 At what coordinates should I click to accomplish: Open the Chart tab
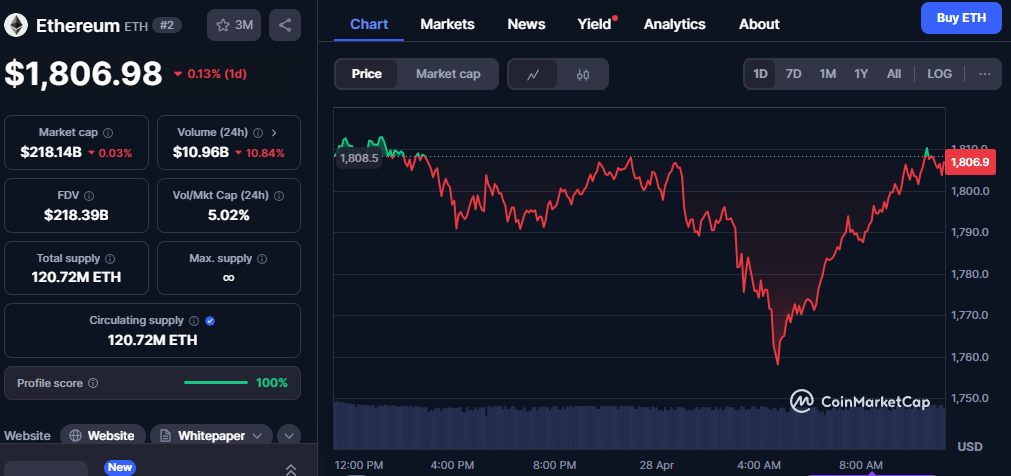[x=369, y=25]
